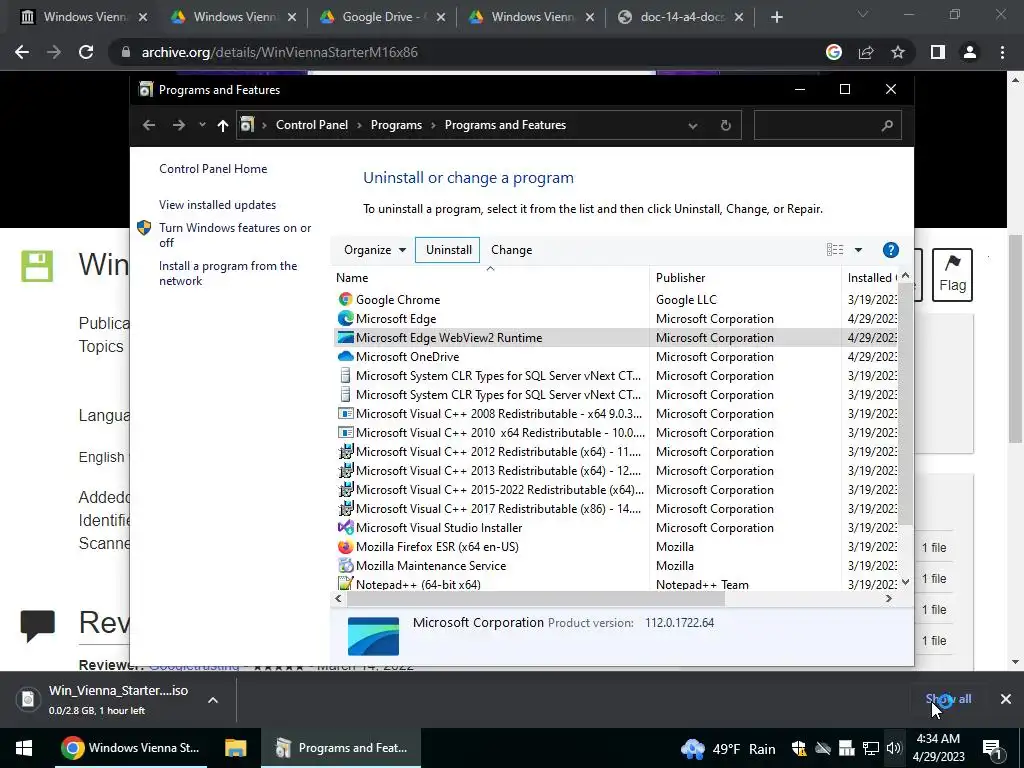This screenshot has height=768, width=1024.
Task: Refresh the Programs and Features address bar
Action: pyautogui.click(x=726, y=125)
